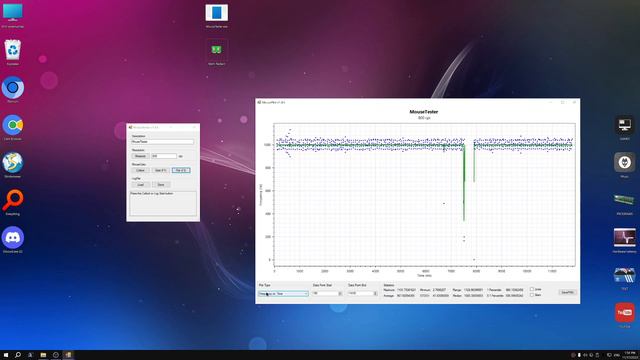Click the Resolution cpi input field
This screenshot has width=640, height=360.
[x=164, y=156]
